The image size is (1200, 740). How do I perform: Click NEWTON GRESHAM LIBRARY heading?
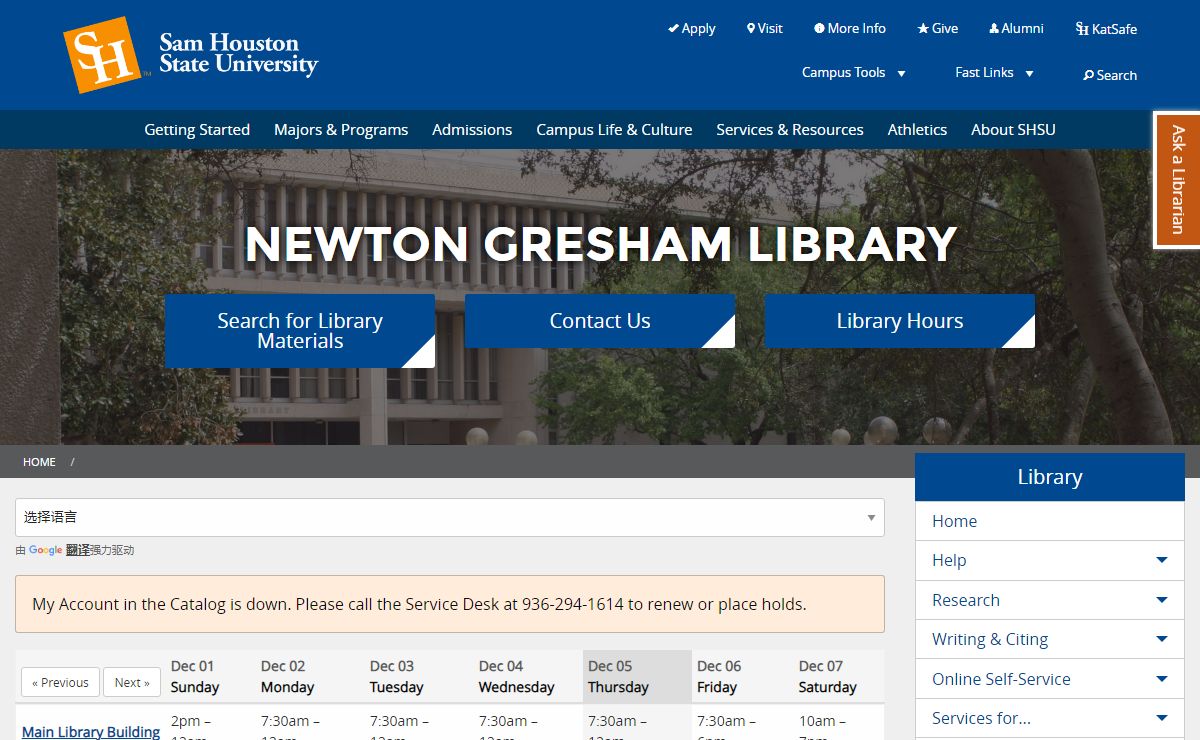coord(600,244)
